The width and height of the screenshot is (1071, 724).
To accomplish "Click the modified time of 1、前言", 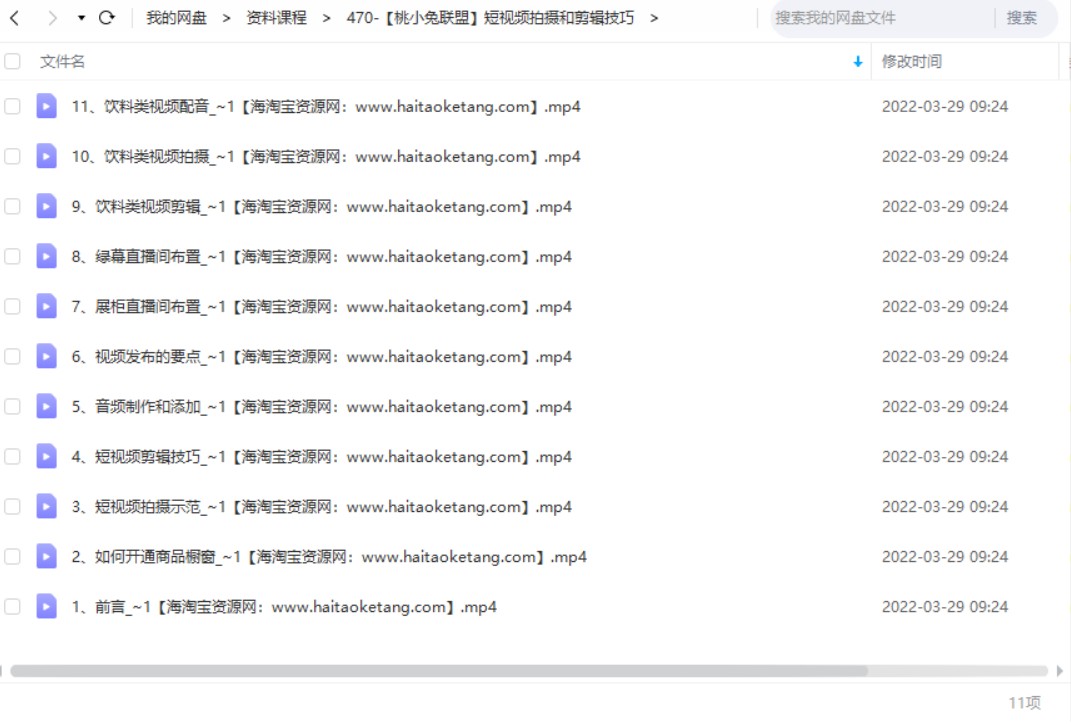I will pyautogui.click(x=945, y=607).
